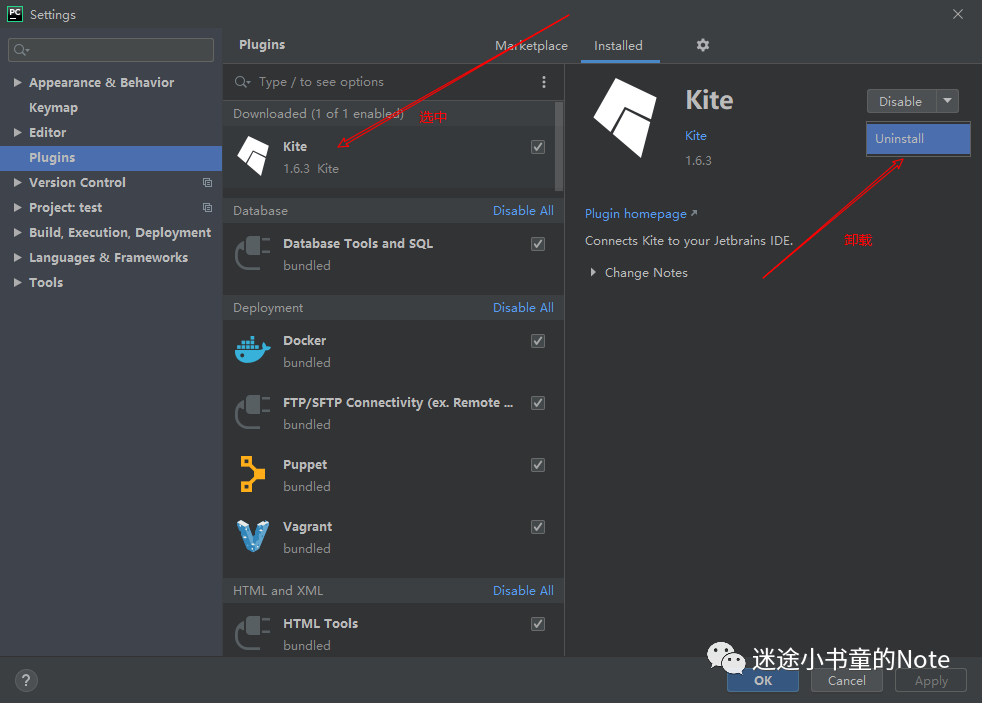This screenshot has width=982, height=703.
Task: Focus the settings search input box
Action: [x=111, y=50]
